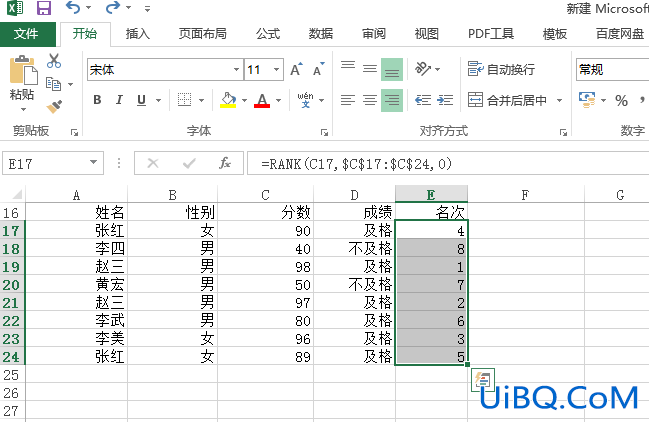Click the insert function fx icon
Viewport: 649px width, 422px height.
pyautogui.click(x=225, y=163)
